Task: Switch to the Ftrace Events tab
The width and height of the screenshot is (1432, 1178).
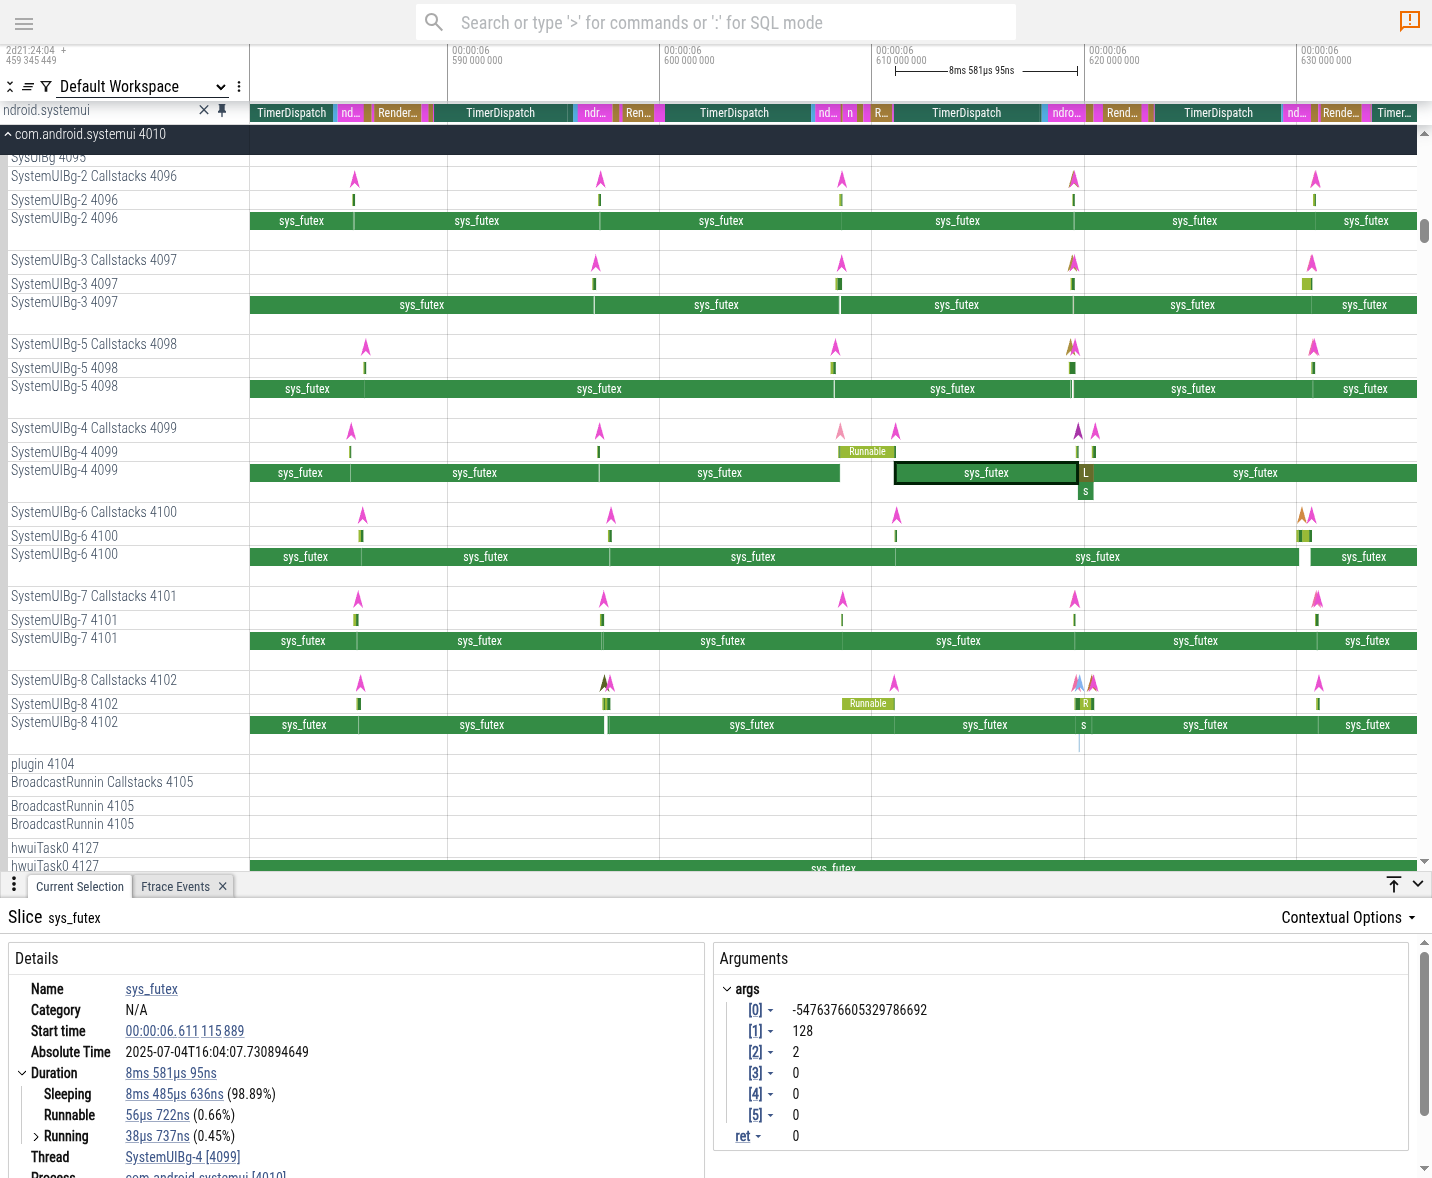Action: (175, 886)
